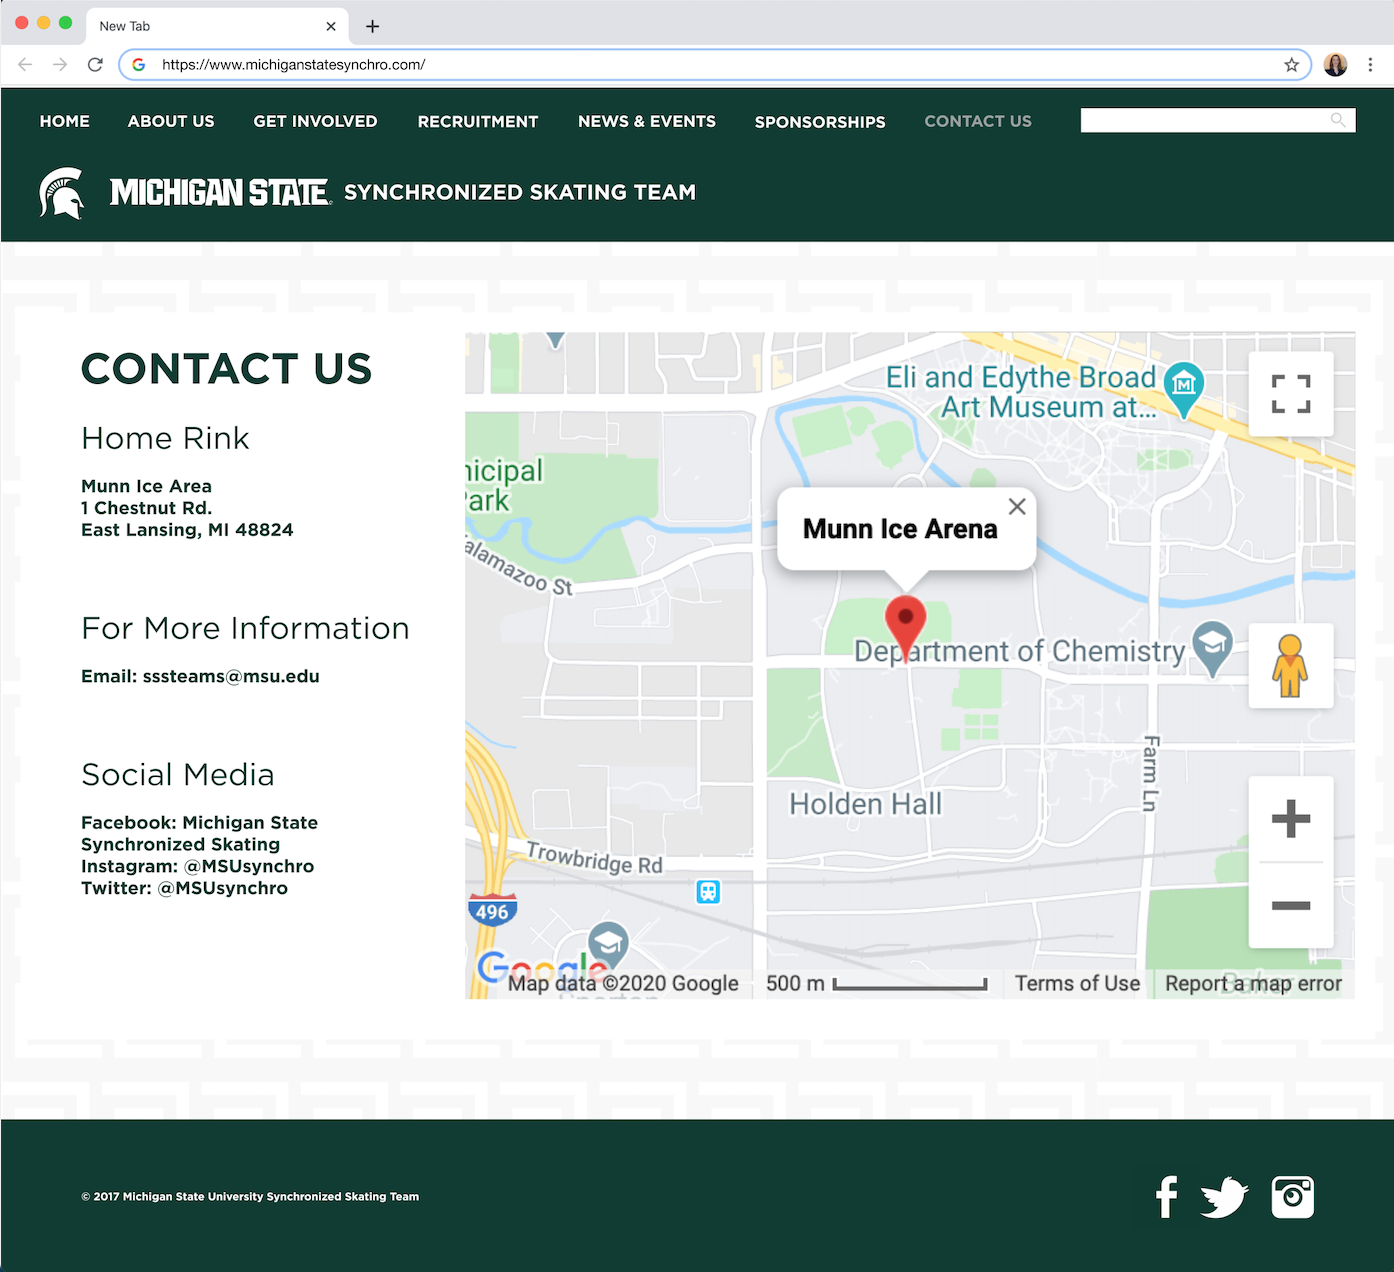The width and height of the screenshot is (1394, 1272).
Task: Open the Recruitment menu item
Action: (478, 121)
